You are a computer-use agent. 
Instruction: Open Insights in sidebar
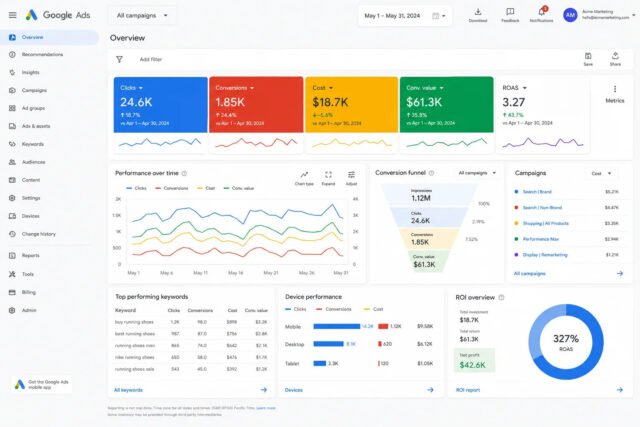tap(49, 72)
